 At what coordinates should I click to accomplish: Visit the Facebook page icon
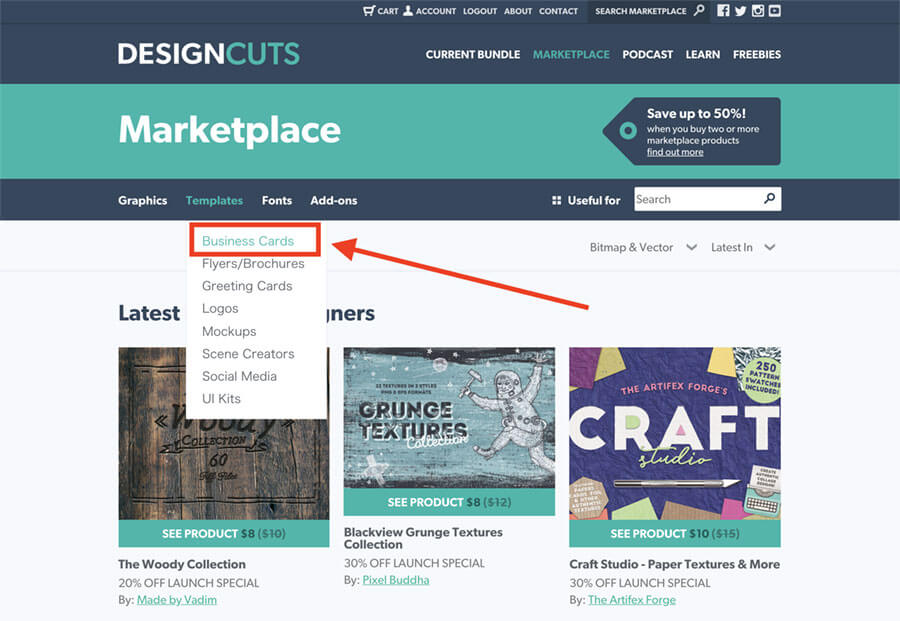[x=723, y=10]
